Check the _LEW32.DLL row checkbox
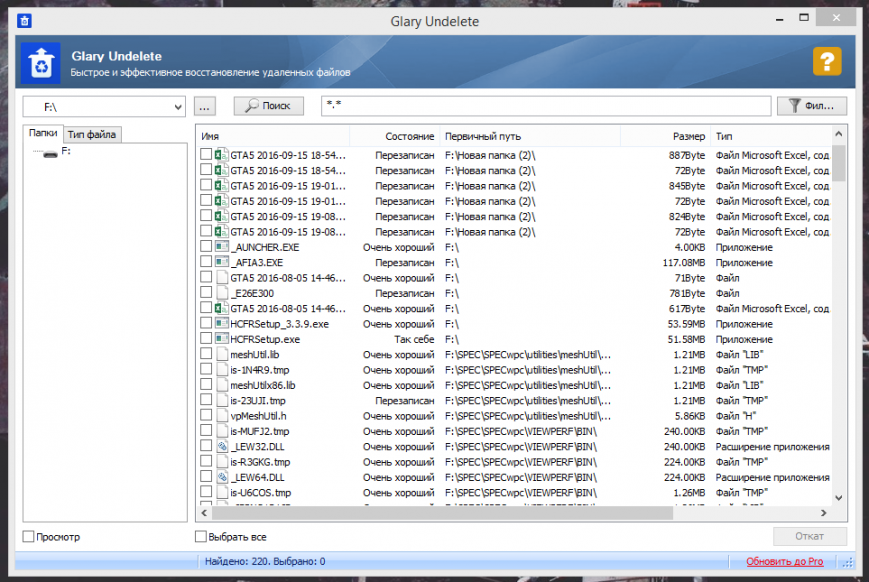Image resolution: width=869 pixels, height=582 pixels. [x=206, y=446]
